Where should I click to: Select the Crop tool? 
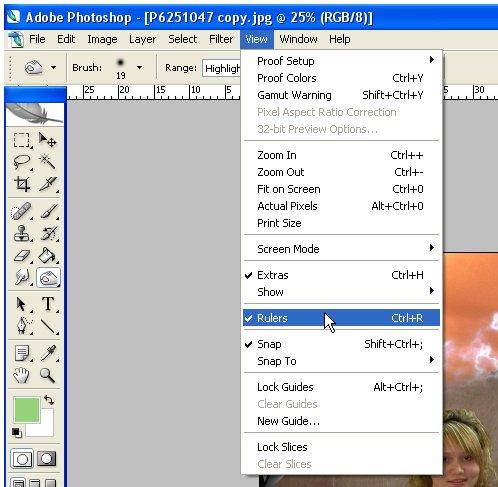21,184
